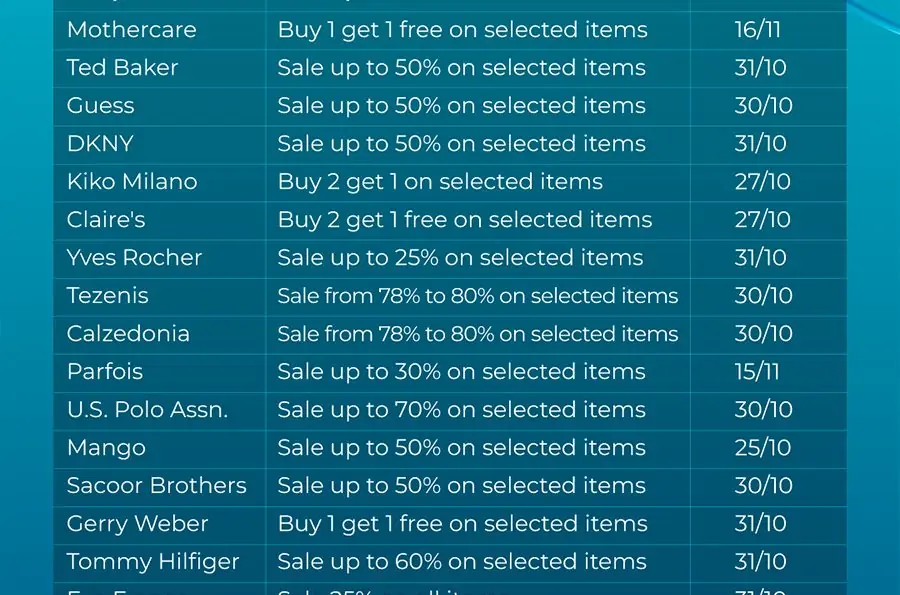Viewport: 900px width, 595px height.
Task: Select Ted Baker's 50% sale offer text
Action: (x=461, y=68)
